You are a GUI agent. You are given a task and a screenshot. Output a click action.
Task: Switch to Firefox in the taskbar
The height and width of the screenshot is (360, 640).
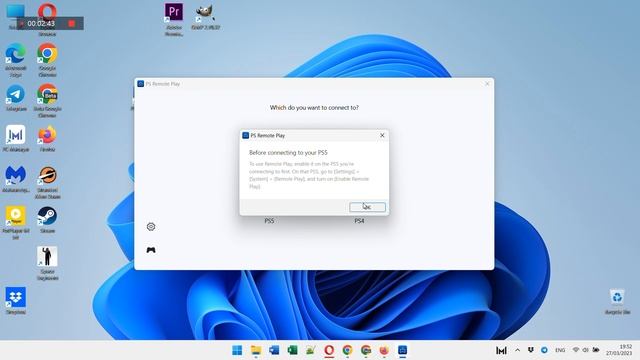point(384,350)
